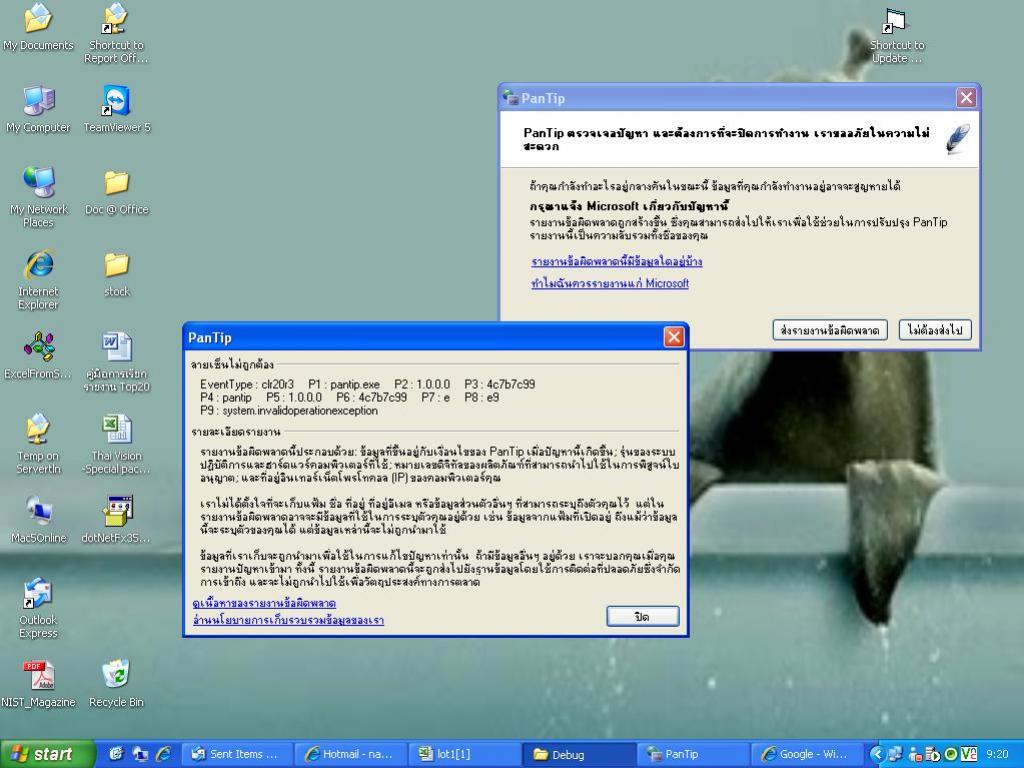
Task: Select ExcelFromS... desktop icon
Action: 38,356
